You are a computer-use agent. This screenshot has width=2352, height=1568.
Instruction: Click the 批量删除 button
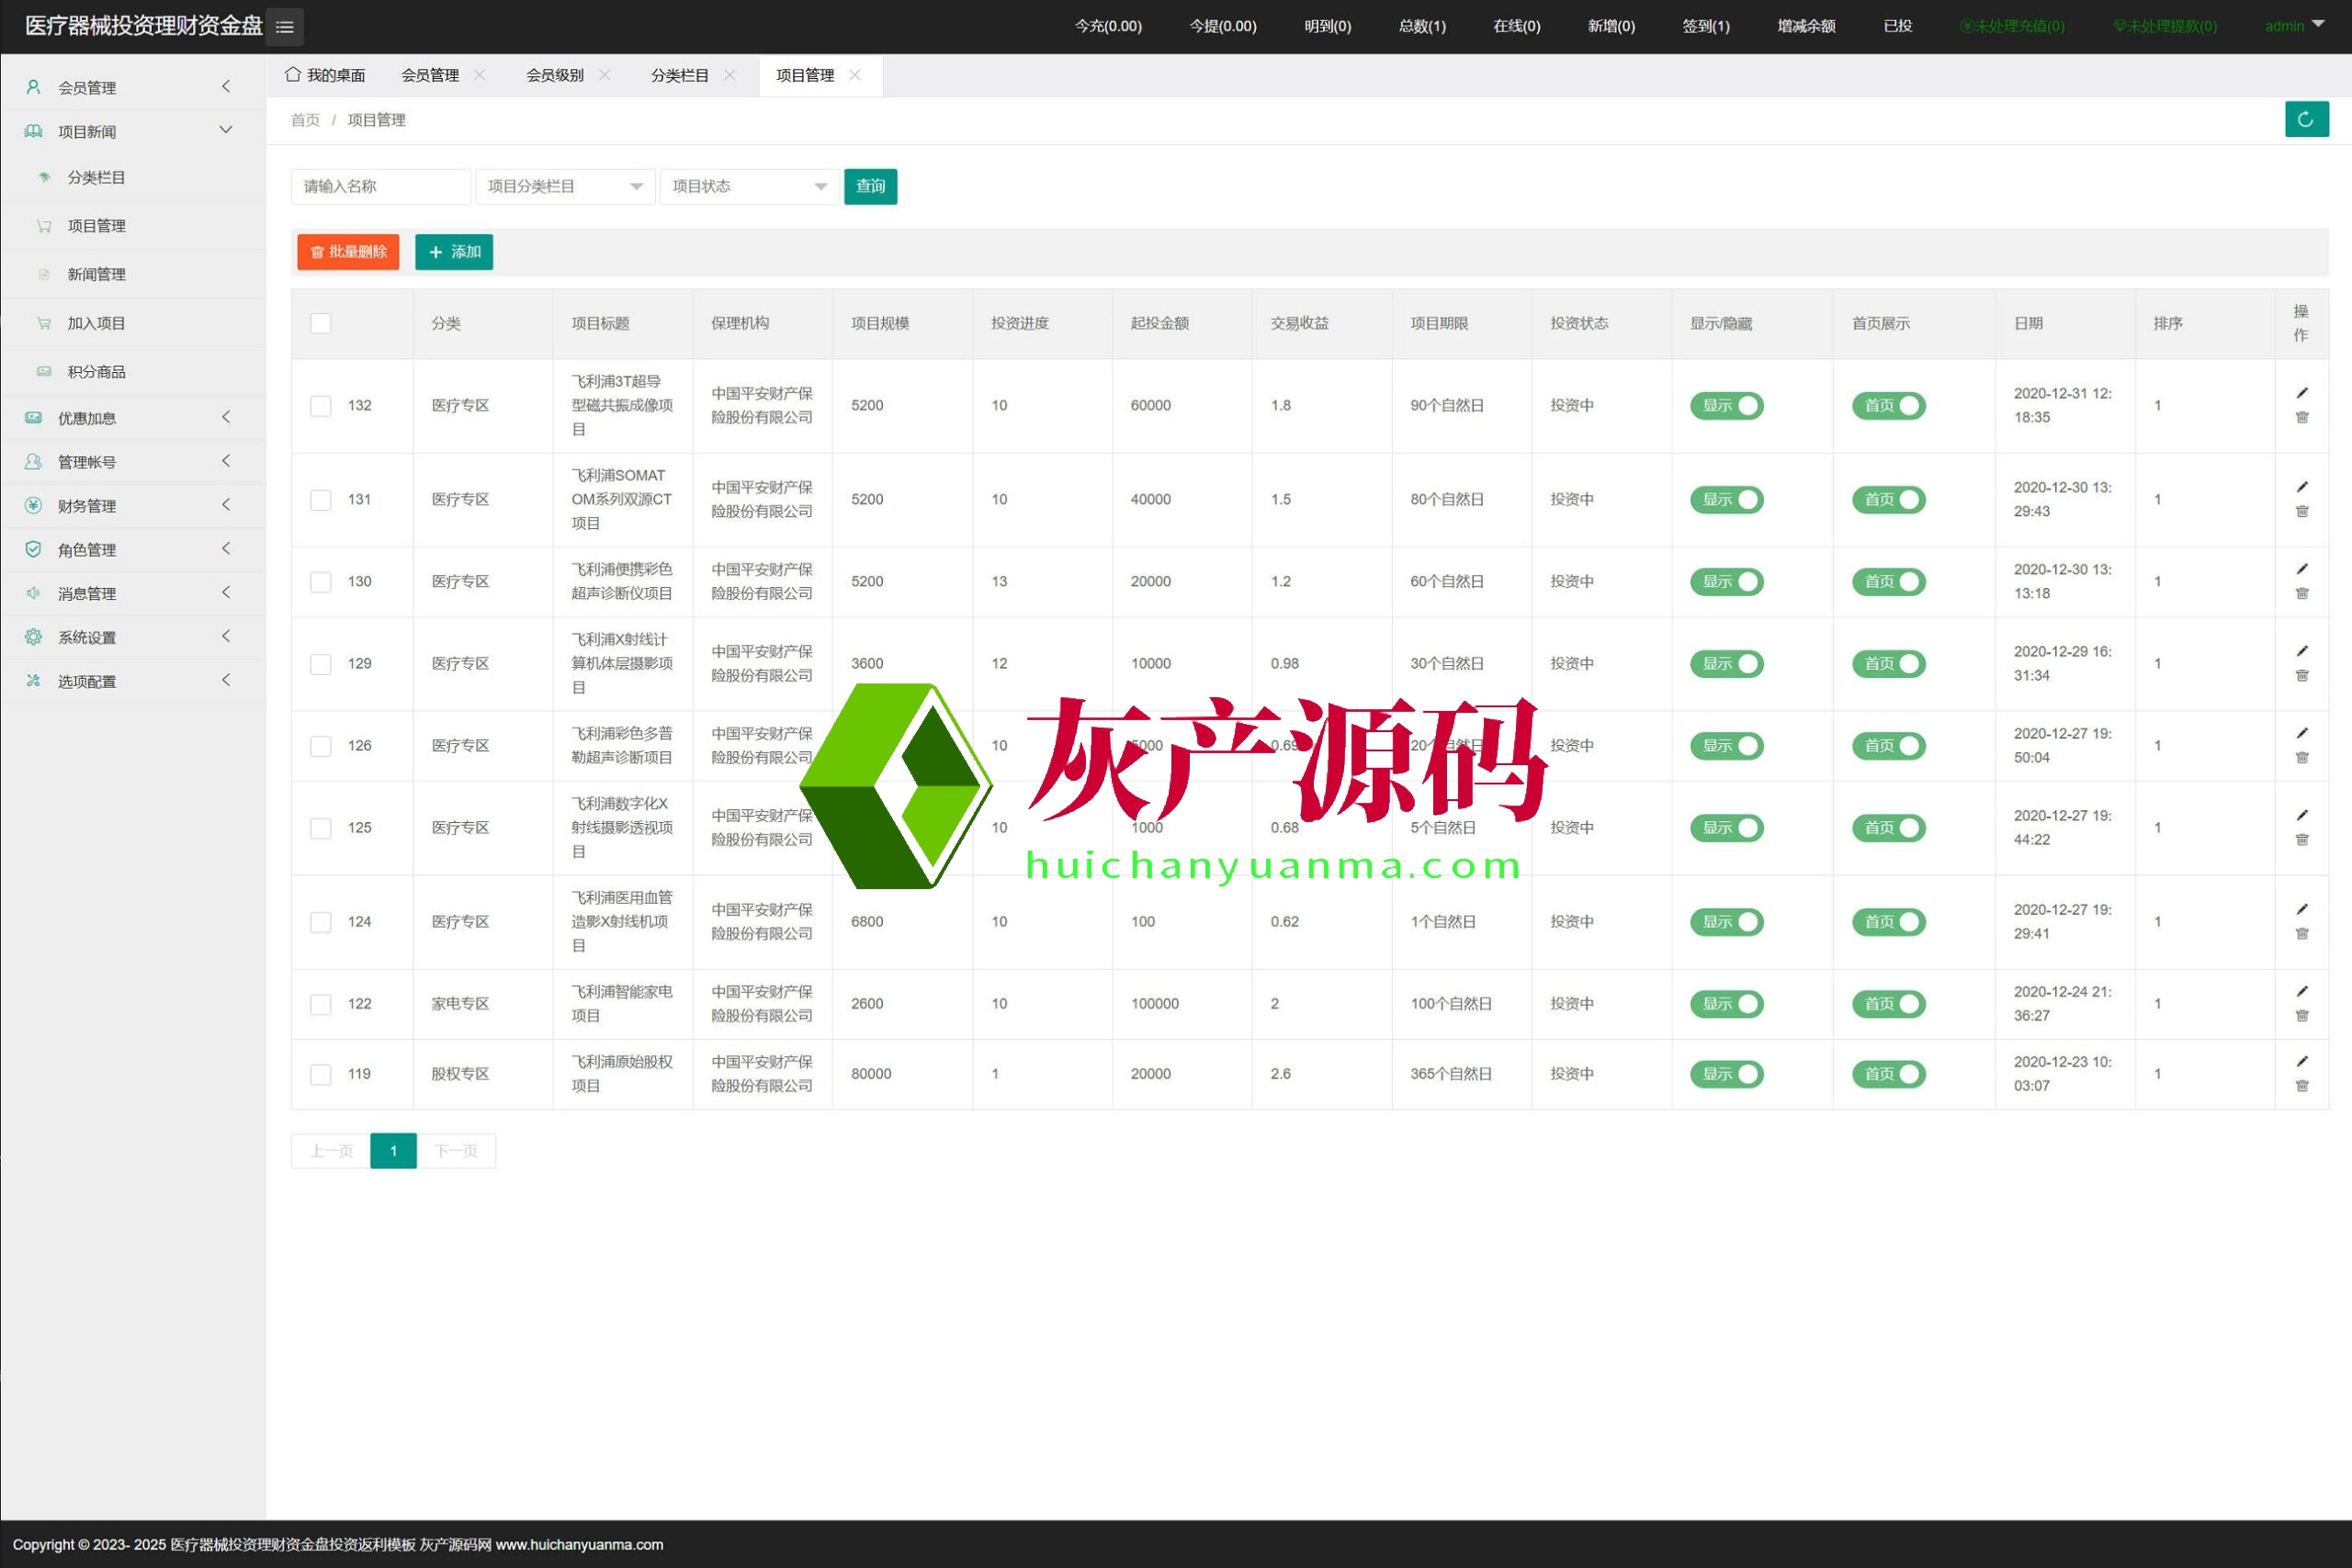click(348, 252)
